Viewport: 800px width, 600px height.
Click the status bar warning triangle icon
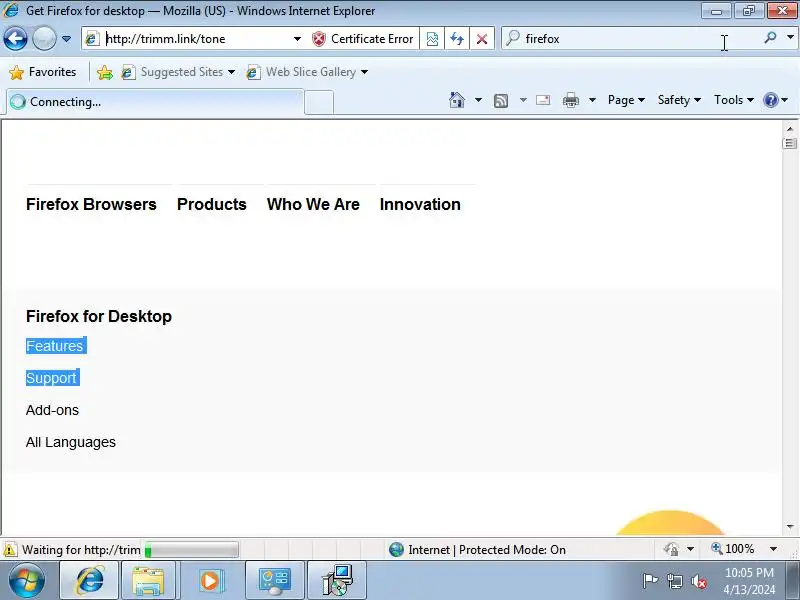(x=10, y=550)
